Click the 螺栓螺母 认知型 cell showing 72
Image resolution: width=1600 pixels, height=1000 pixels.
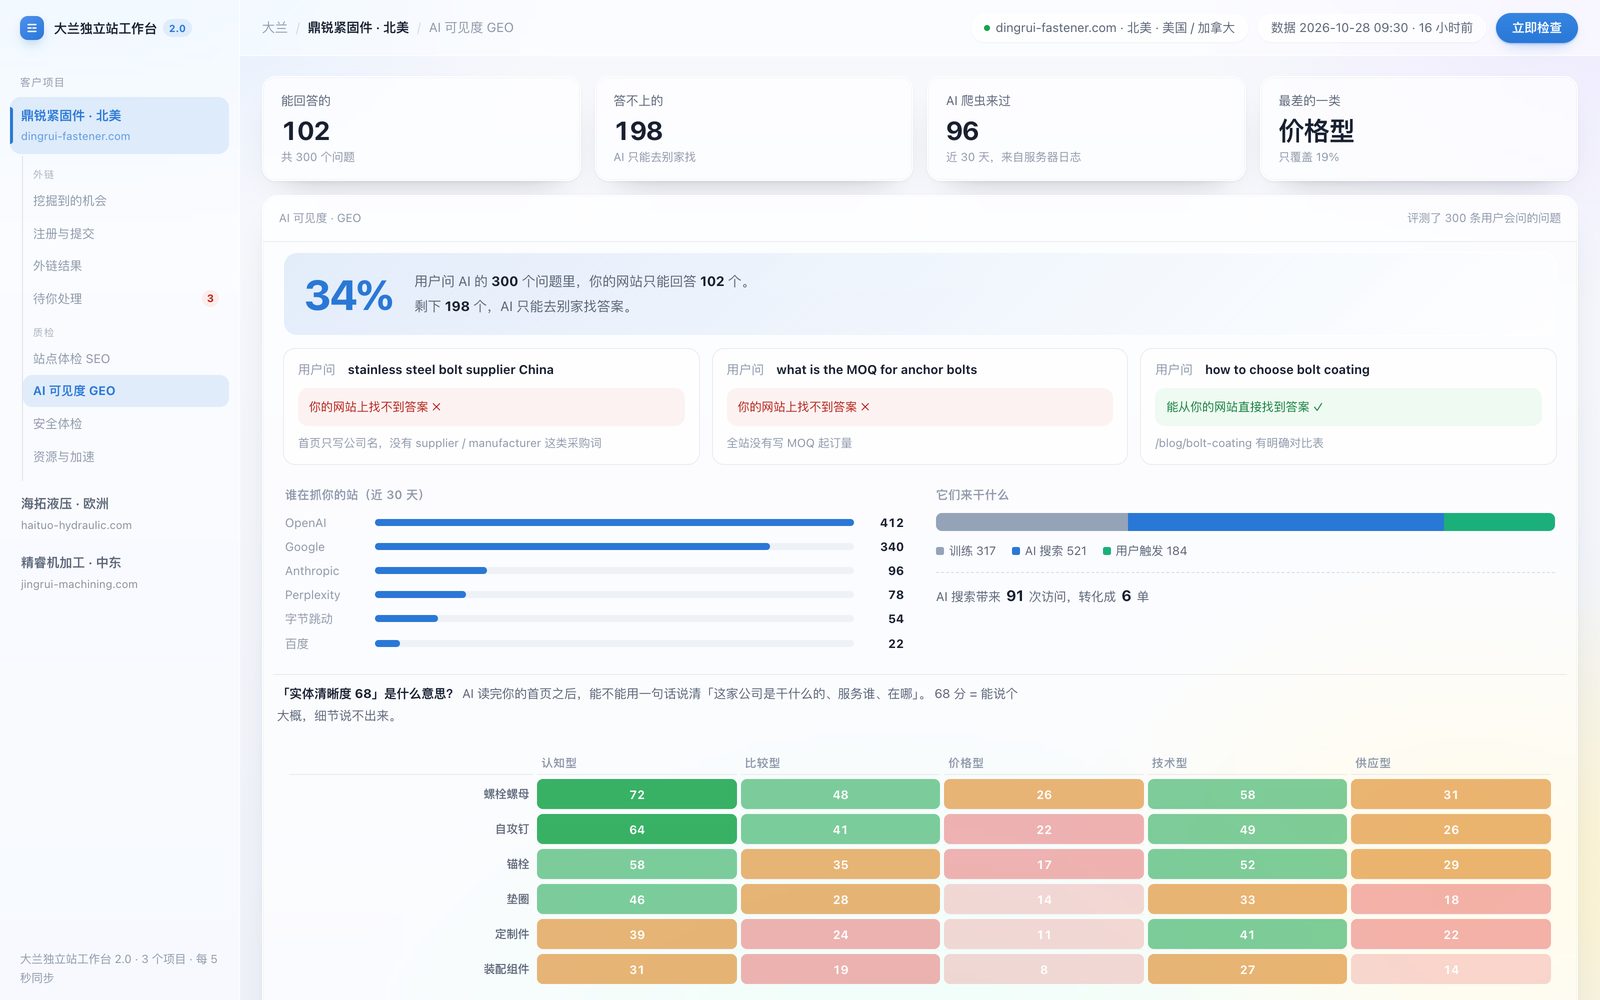637,794
